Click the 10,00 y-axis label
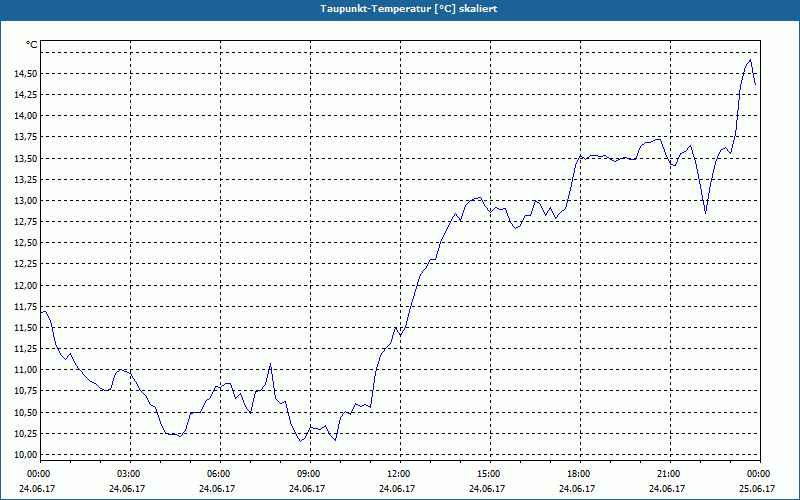 pyautogui.click(x=26, y=455)
